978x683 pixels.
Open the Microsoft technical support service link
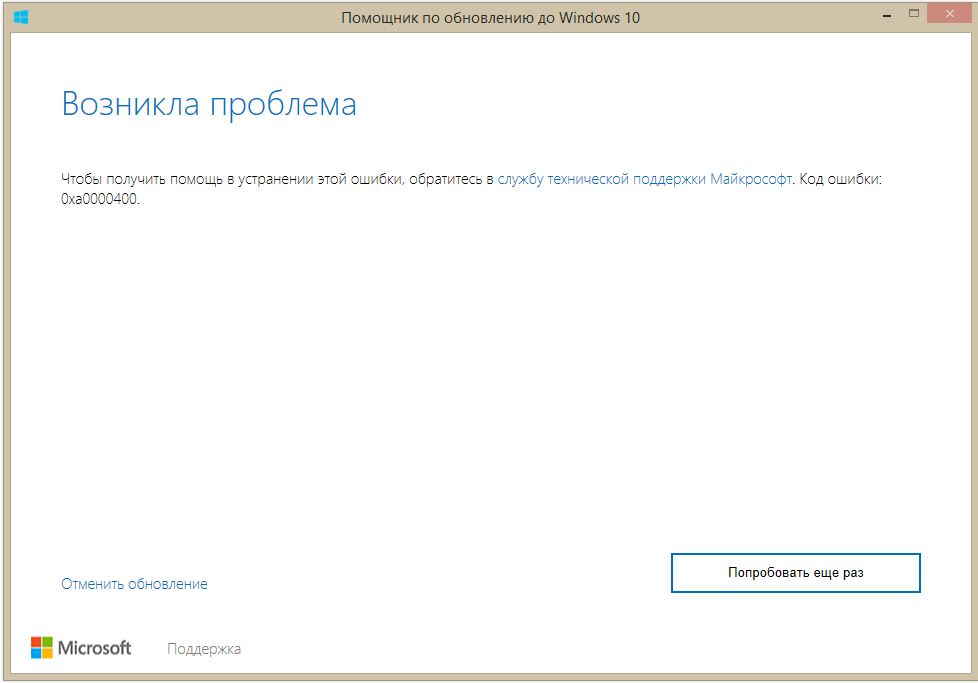tap(645, 180)
